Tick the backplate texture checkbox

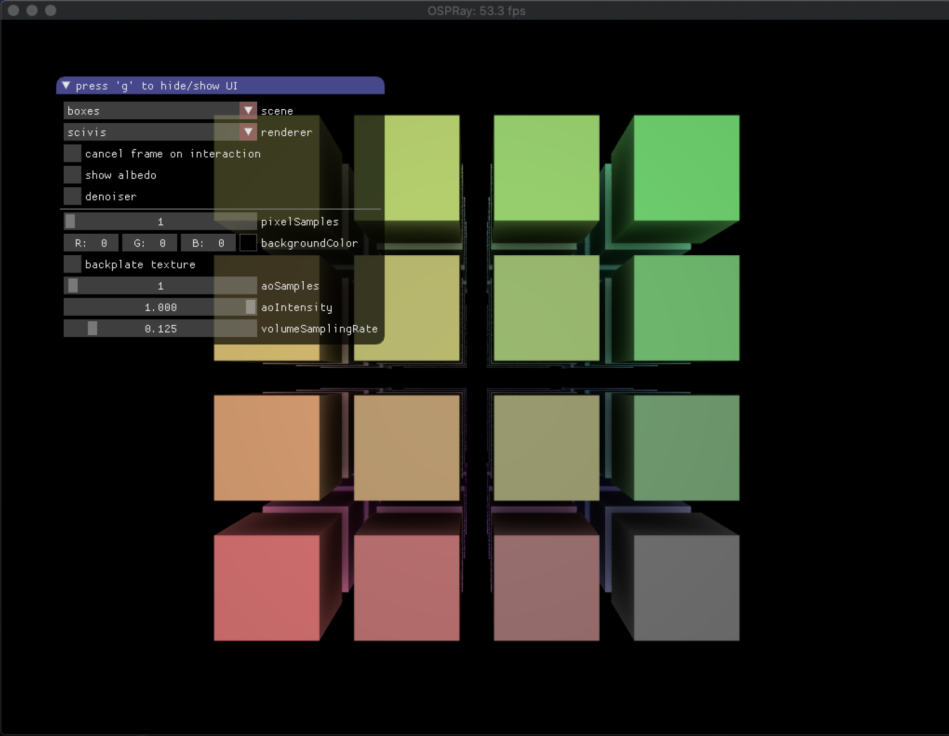click(x=72, y=264)
